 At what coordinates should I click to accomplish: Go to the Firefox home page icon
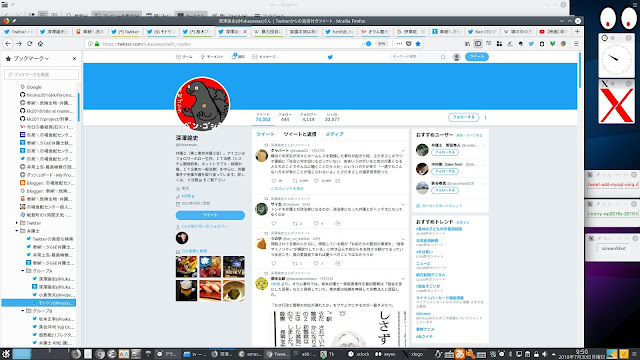coord(40,44)
